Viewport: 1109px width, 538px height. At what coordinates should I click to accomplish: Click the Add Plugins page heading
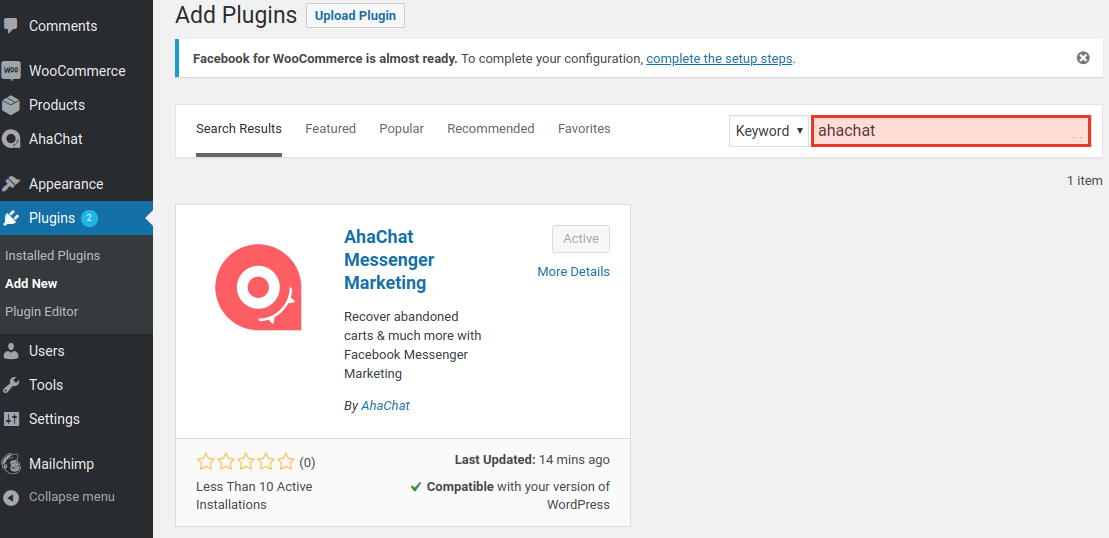tap(236, 15)
